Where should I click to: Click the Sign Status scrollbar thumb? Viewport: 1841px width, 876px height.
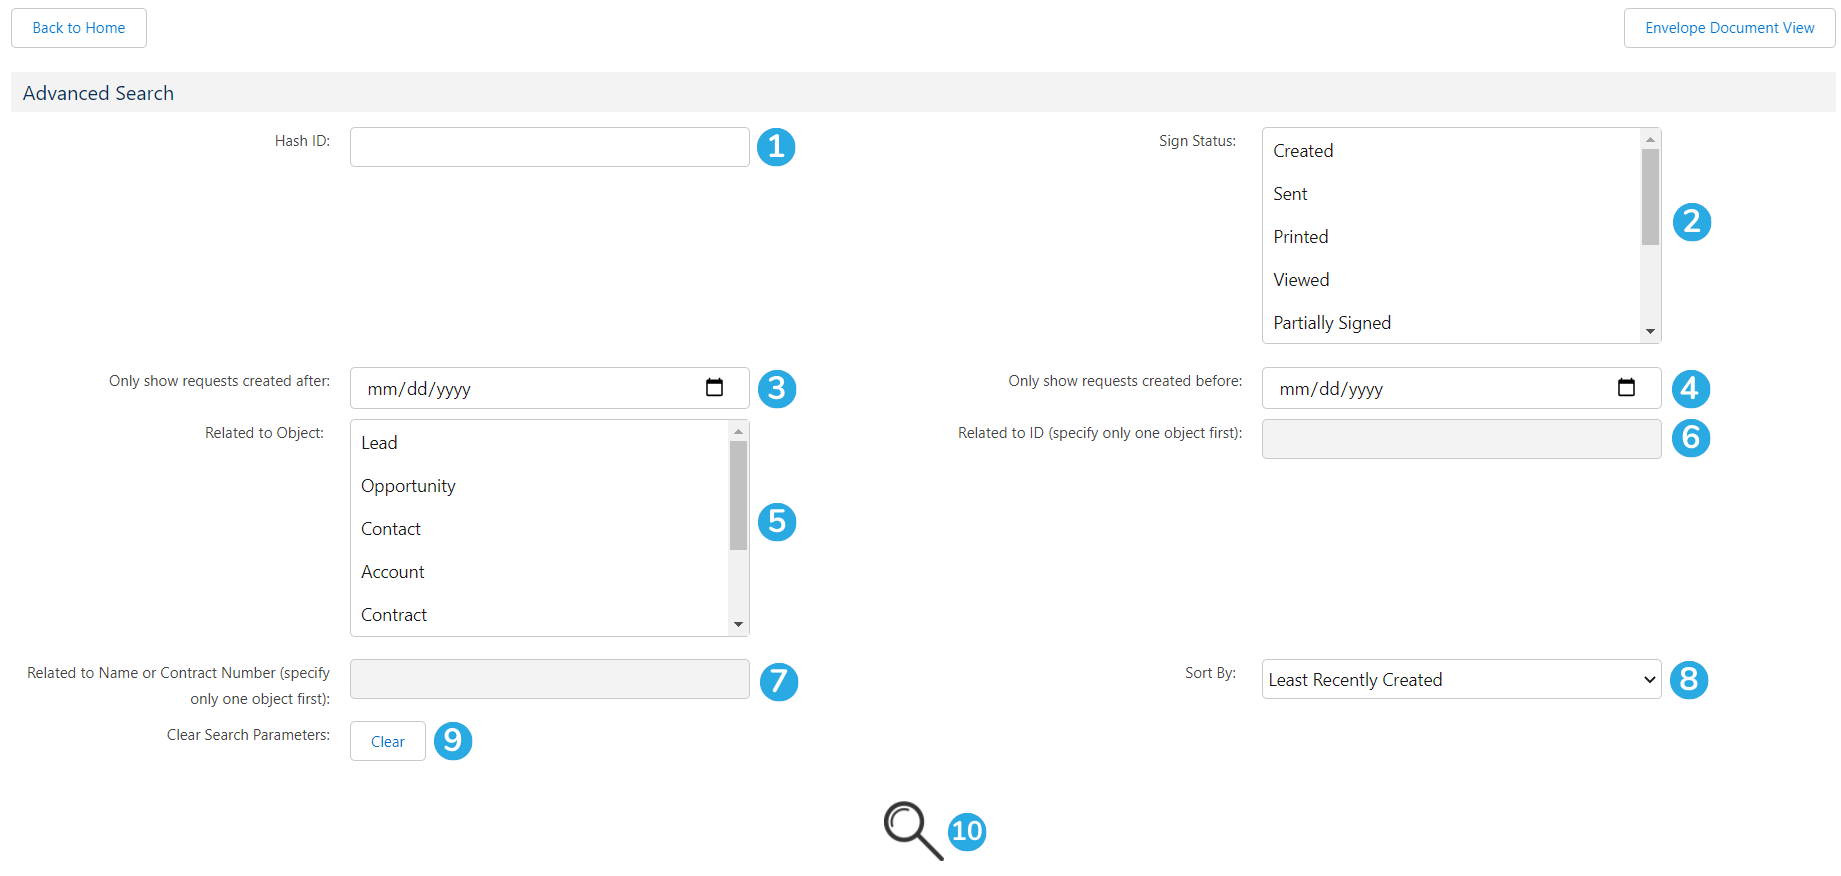click(x=1650, y=197)
